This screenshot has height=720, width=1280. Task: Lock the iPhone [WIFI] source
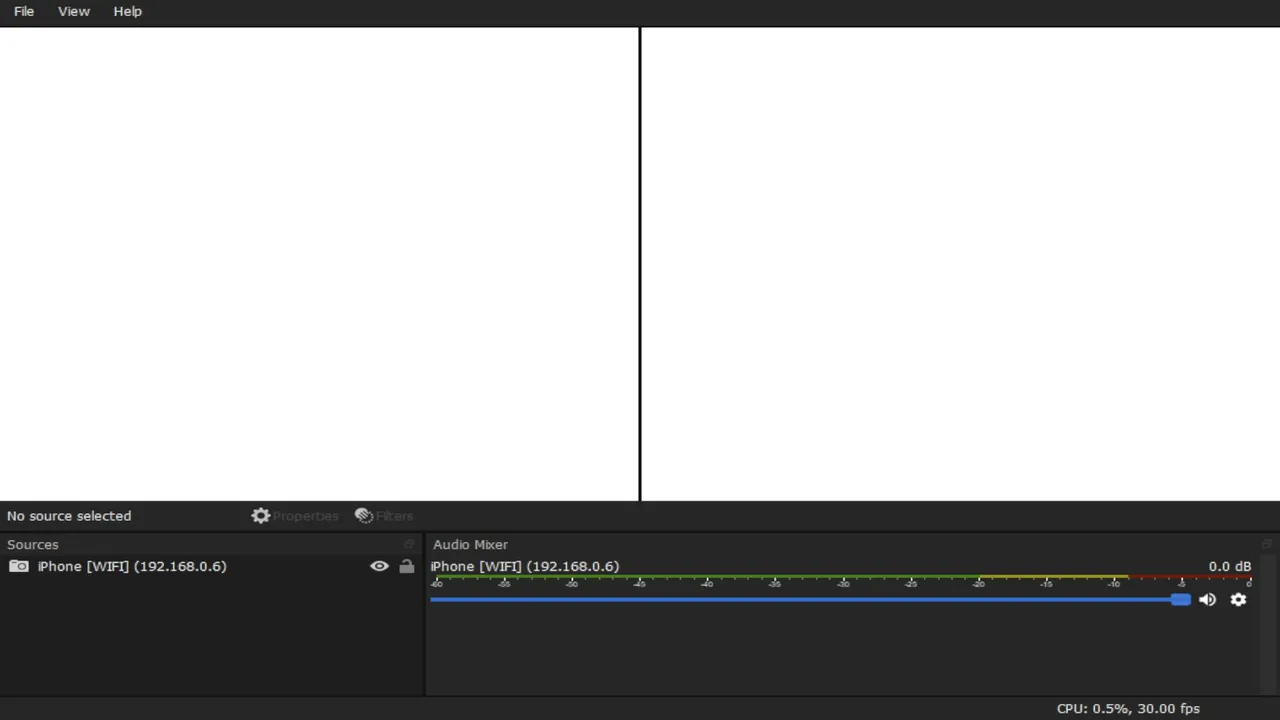tap(406, 566)
